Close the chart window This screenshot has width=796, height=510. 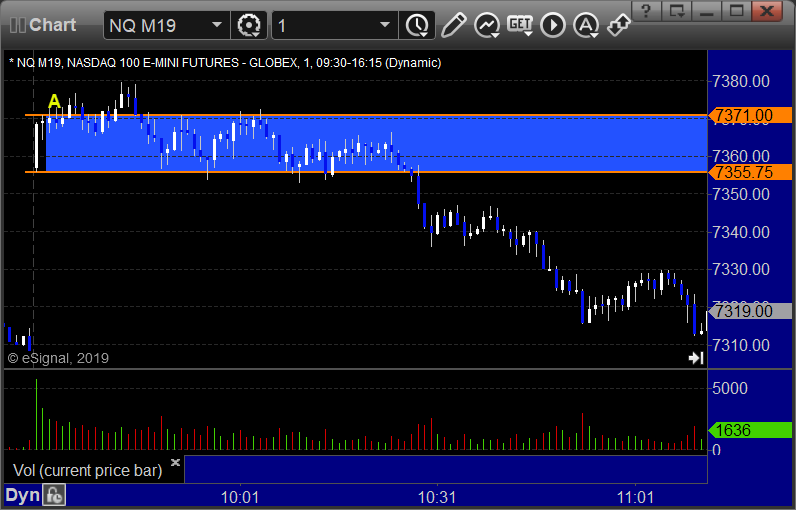point(767,11)
